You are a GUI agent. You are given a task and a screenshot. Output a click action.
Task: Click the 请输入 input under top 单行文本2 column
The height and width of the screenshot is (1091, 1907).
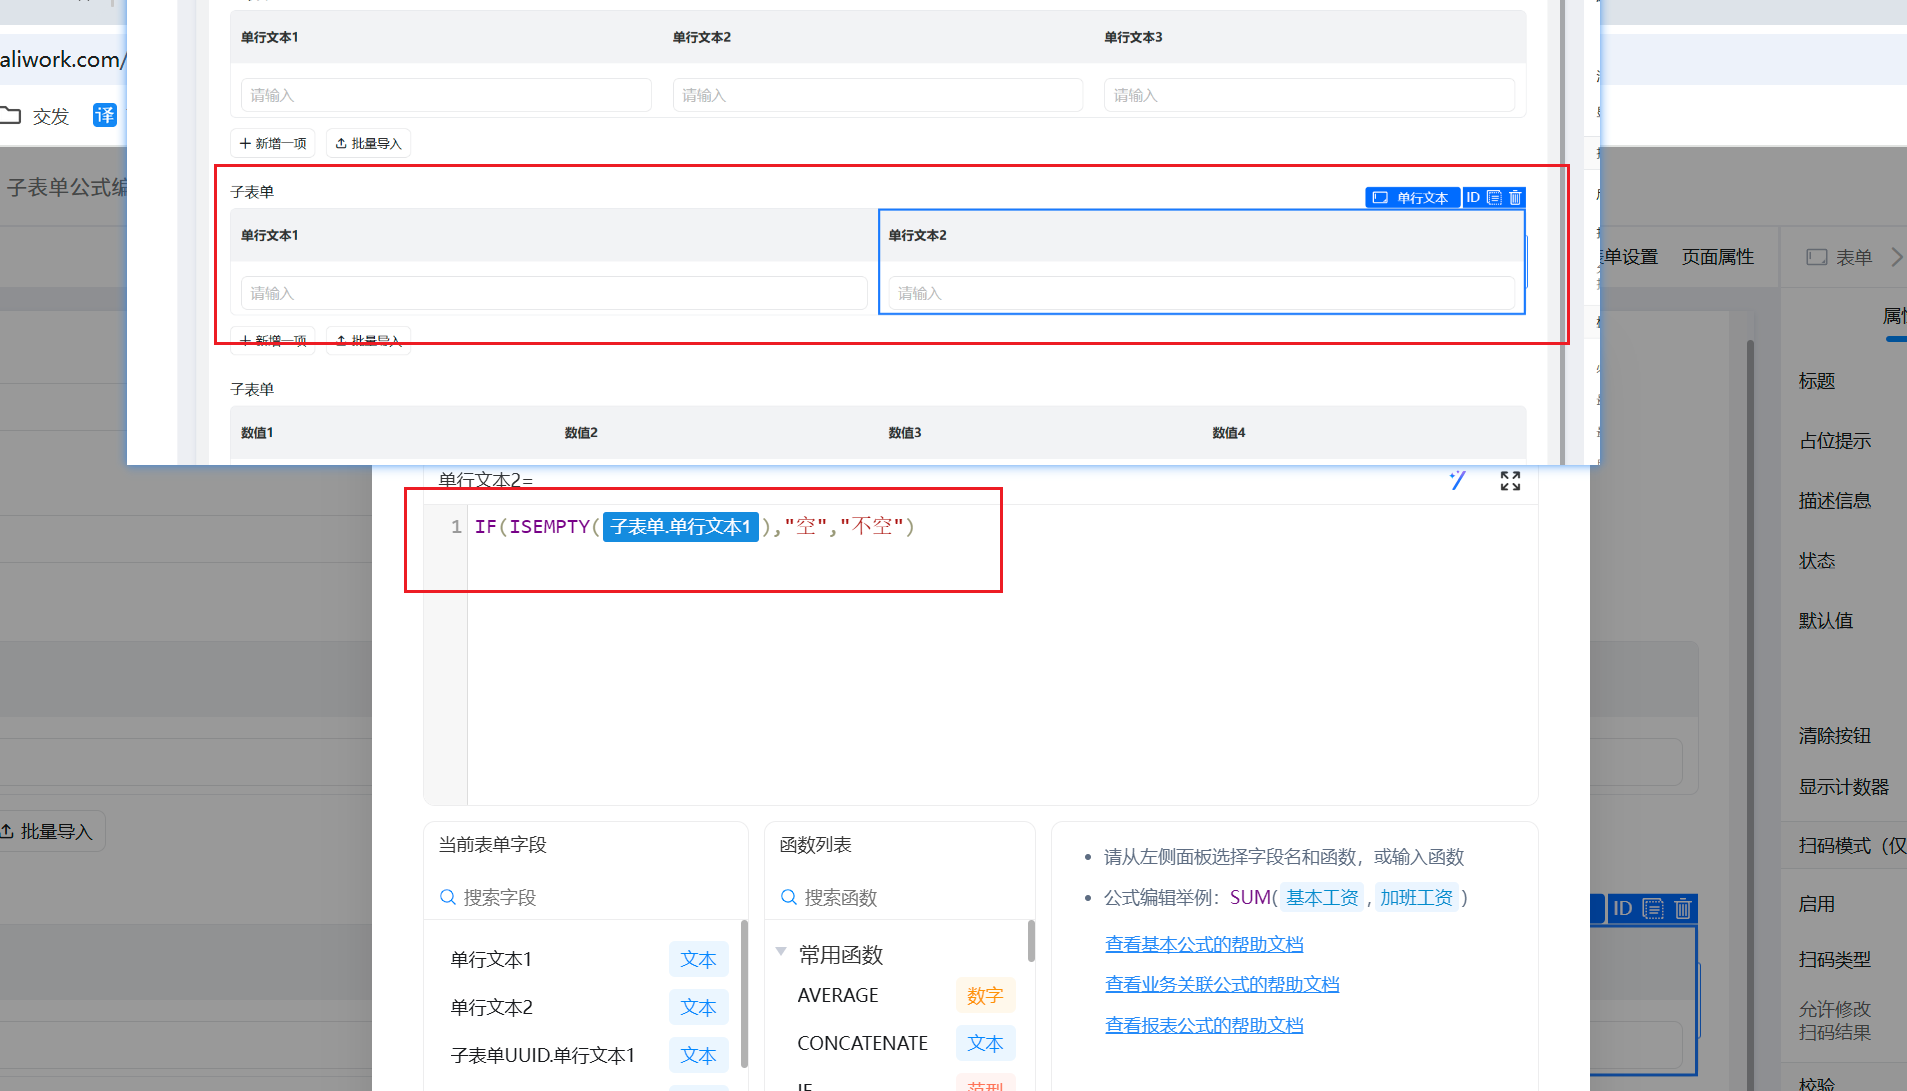coord(878,95)
